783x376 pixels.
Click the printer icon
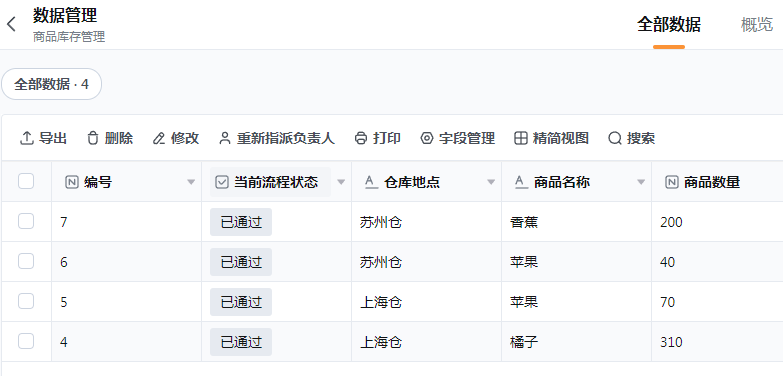tap(361, 138)
